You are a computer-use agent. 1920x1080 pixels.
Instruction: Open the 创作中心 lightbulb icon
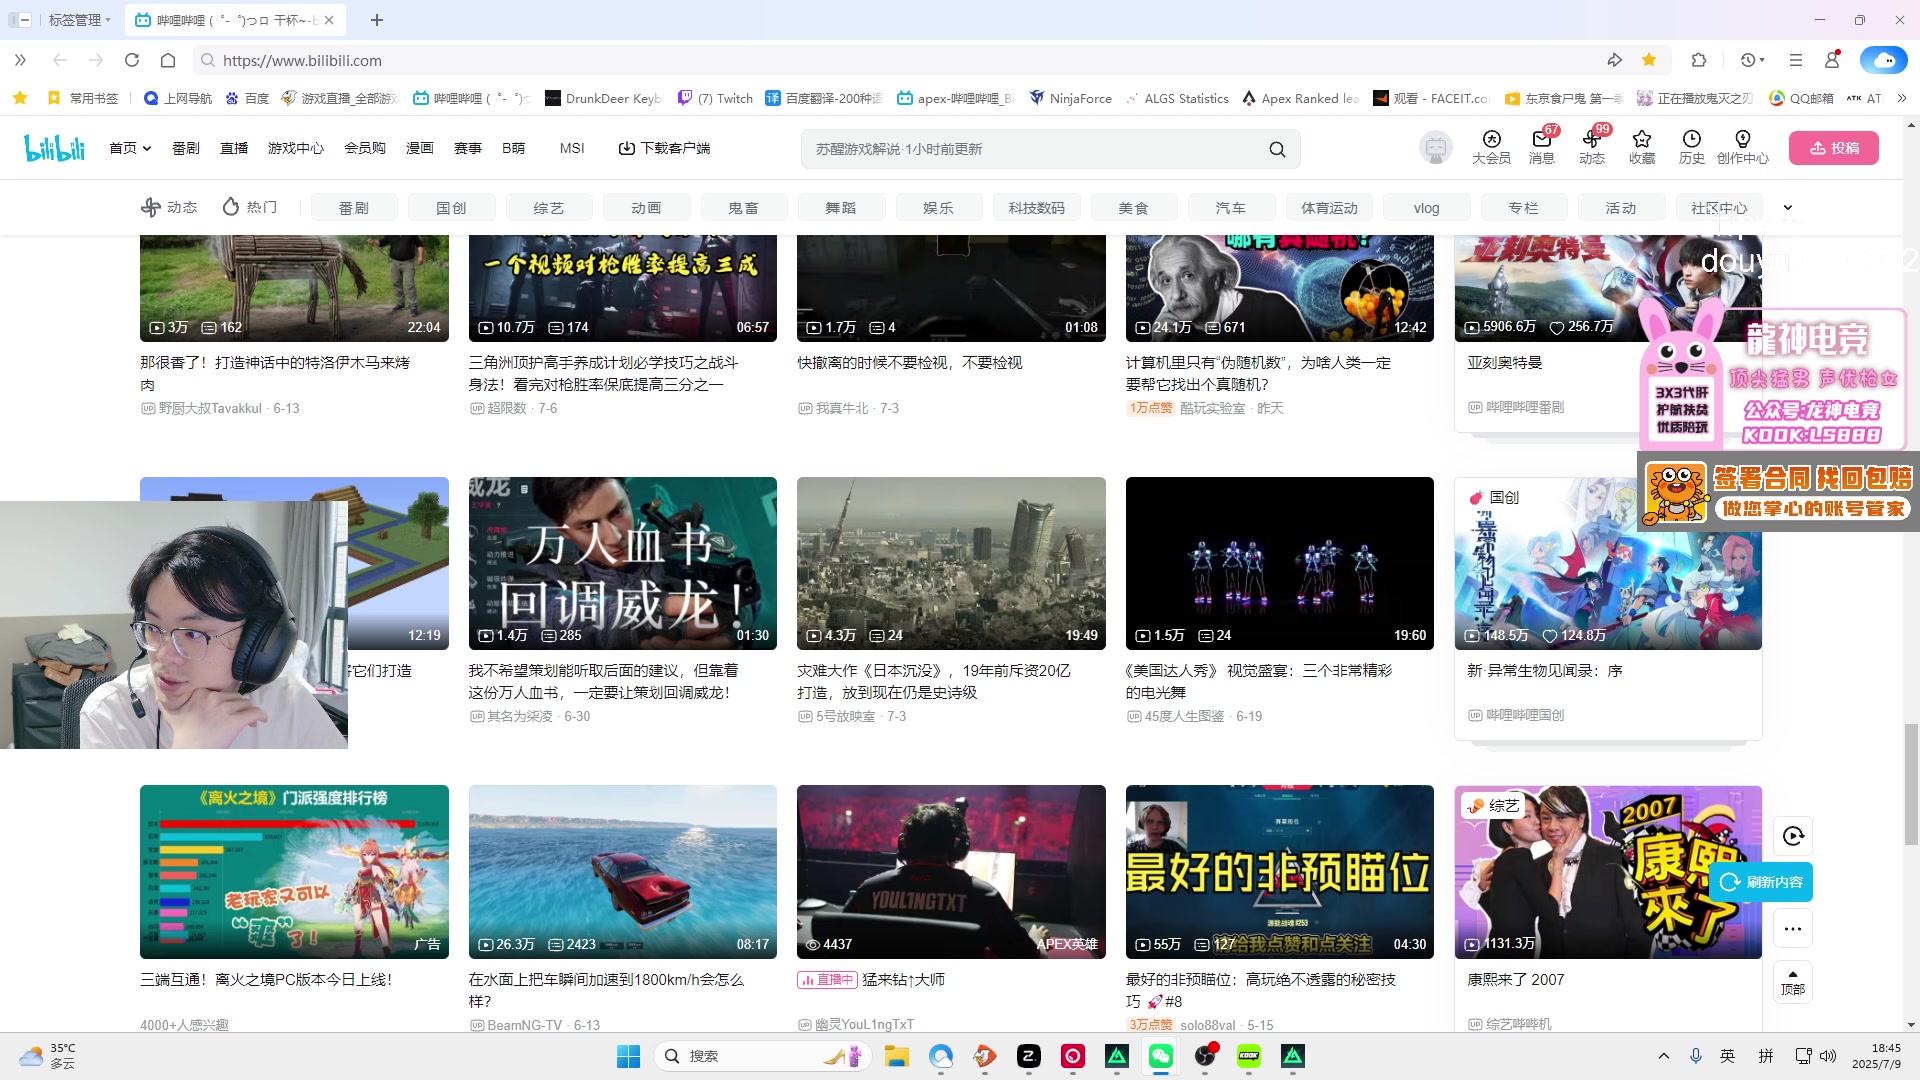(x=1742, y=147)
